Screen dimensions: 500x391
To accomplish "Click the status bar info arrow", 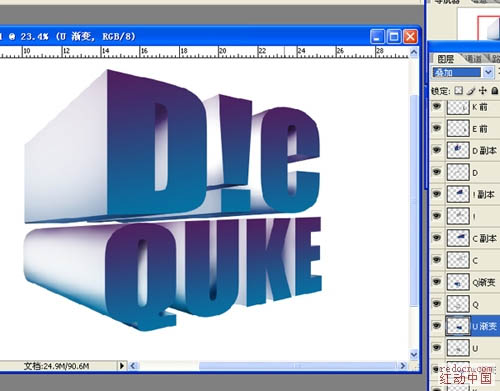I will (x=122, y=366).
